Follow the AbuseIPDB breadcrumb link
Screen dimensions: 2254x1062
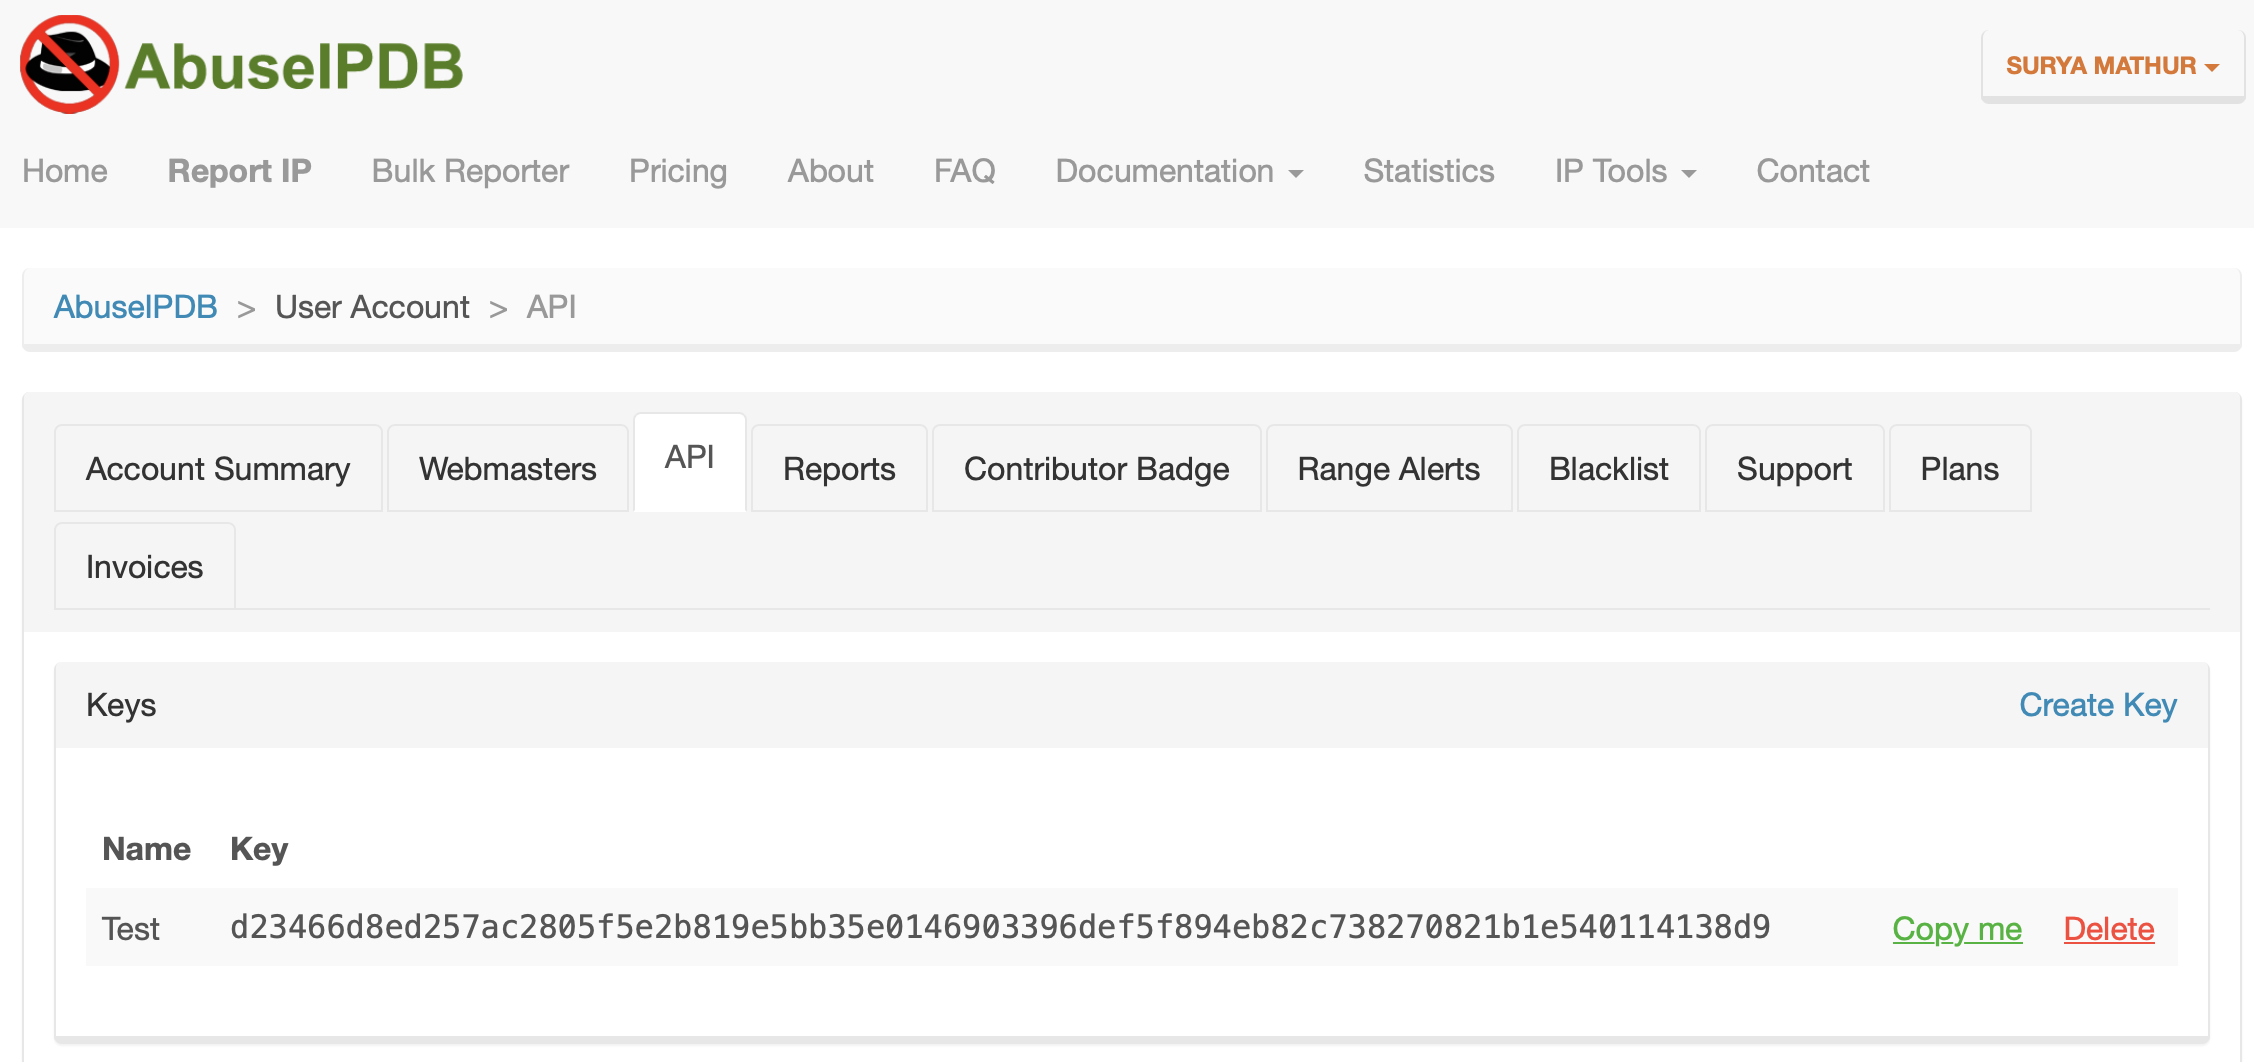(135, 307)
